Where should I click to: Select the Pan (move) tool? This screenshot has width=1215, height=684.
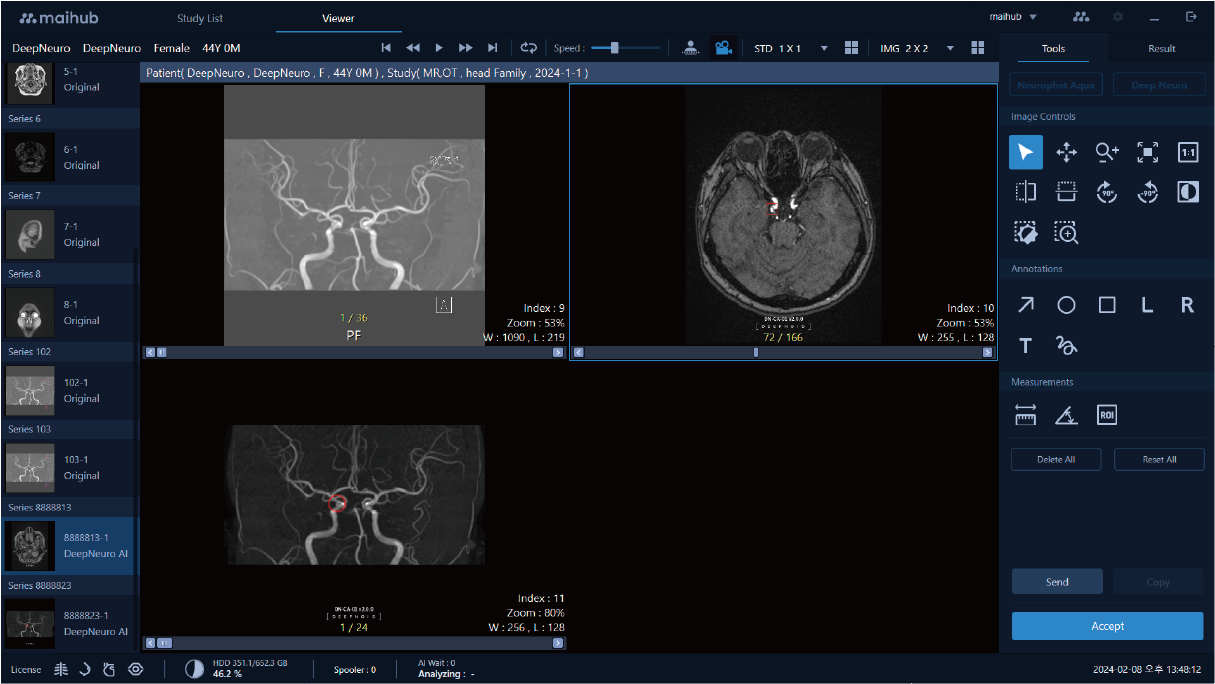click(1066, 152)
